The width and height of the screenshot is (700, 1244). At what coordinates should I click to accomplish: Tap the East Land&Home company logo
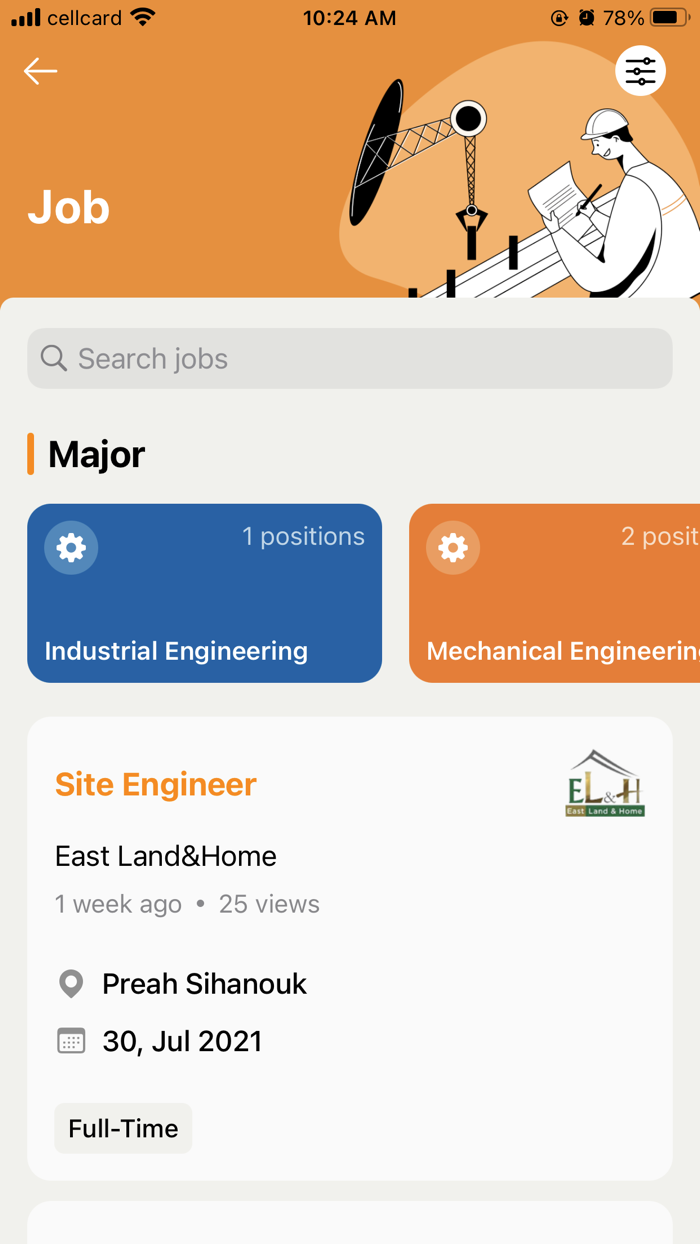point(606,784)
